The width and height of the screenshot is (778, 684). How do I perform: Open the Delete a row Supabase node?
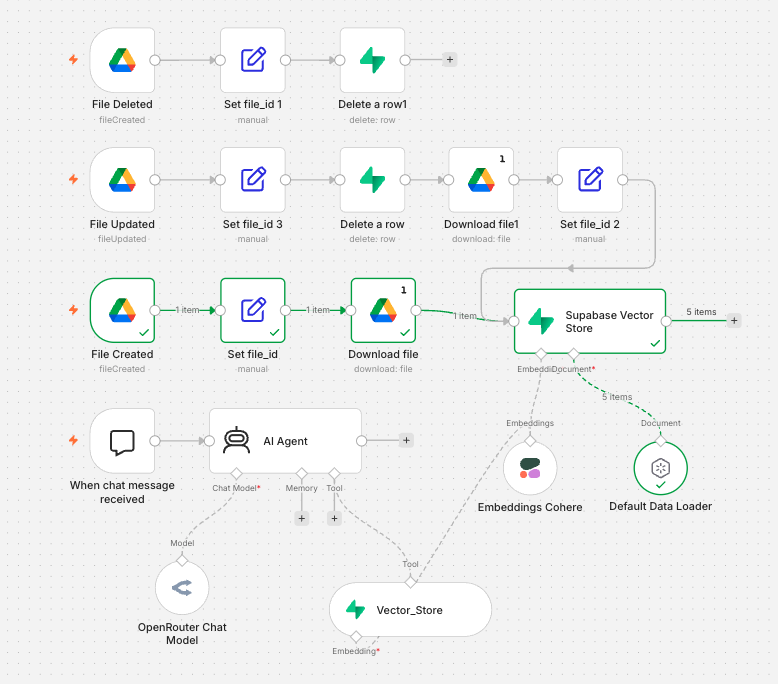[372, 180]
